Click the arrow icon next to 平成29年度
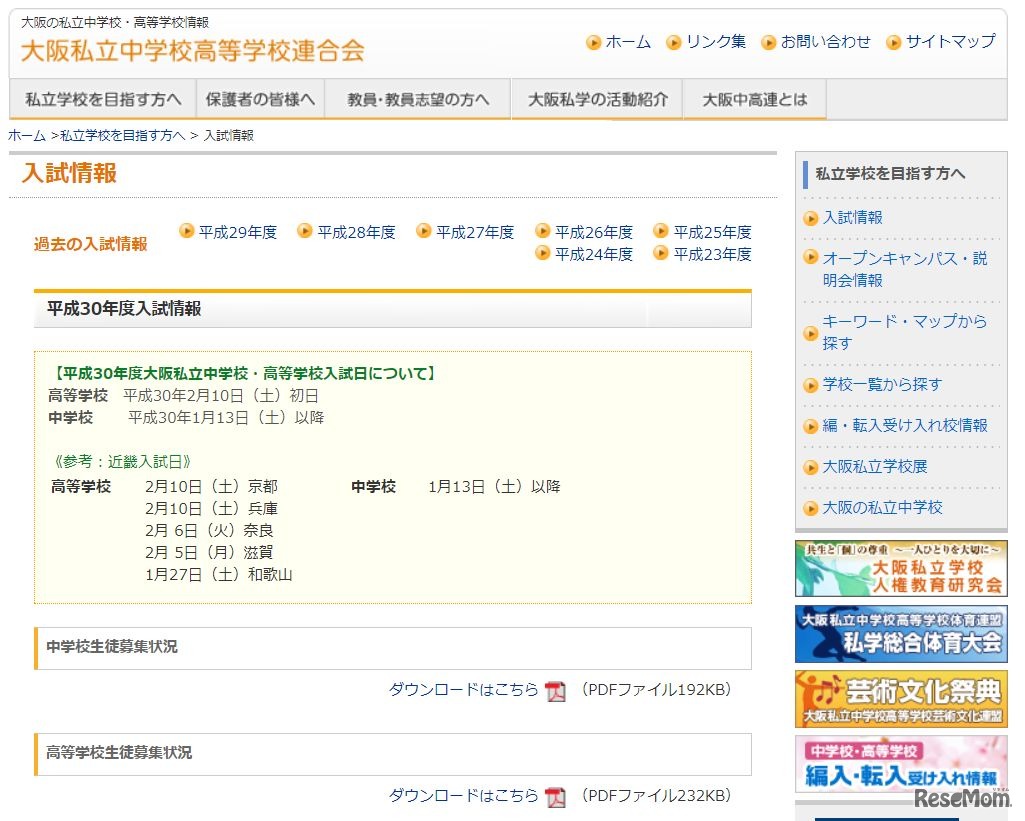Image resolution: width=1025 pixels, height=821 pixels. (187, 231)
